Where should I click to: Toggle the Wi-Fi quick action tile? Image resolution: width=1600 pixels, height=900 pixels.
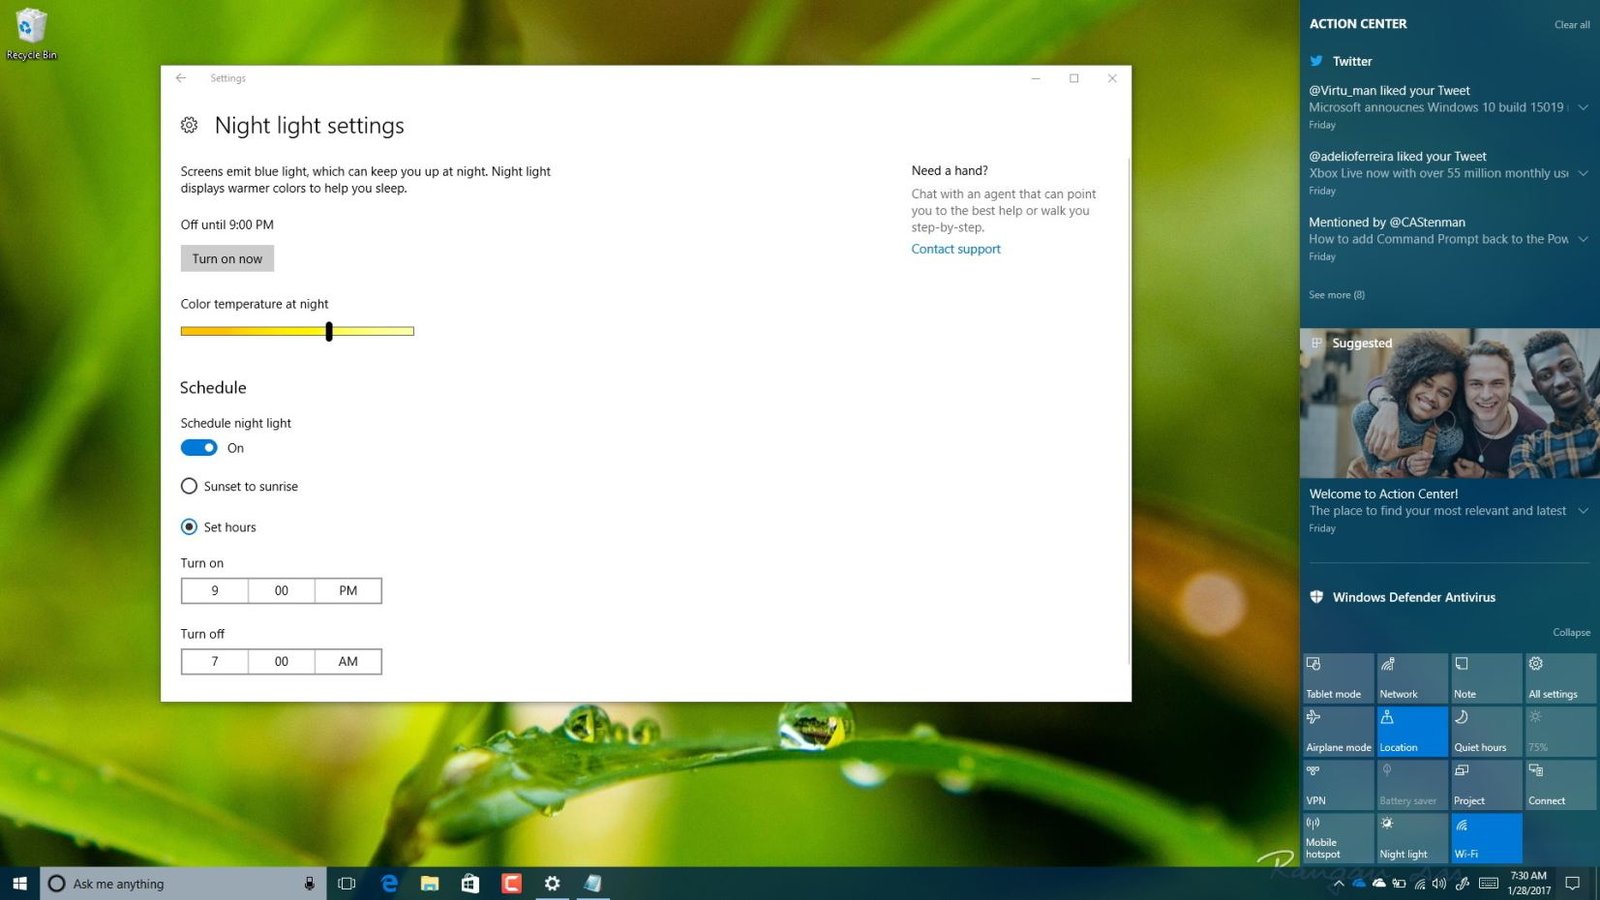click(1486, 838)
